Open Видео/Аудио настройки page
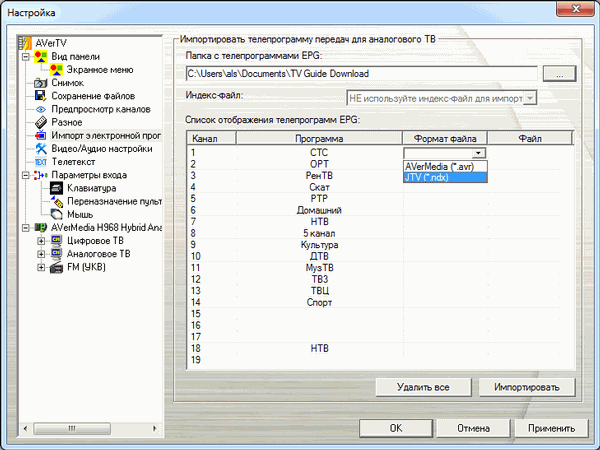600x450 pixels. [x=102, y=148]
